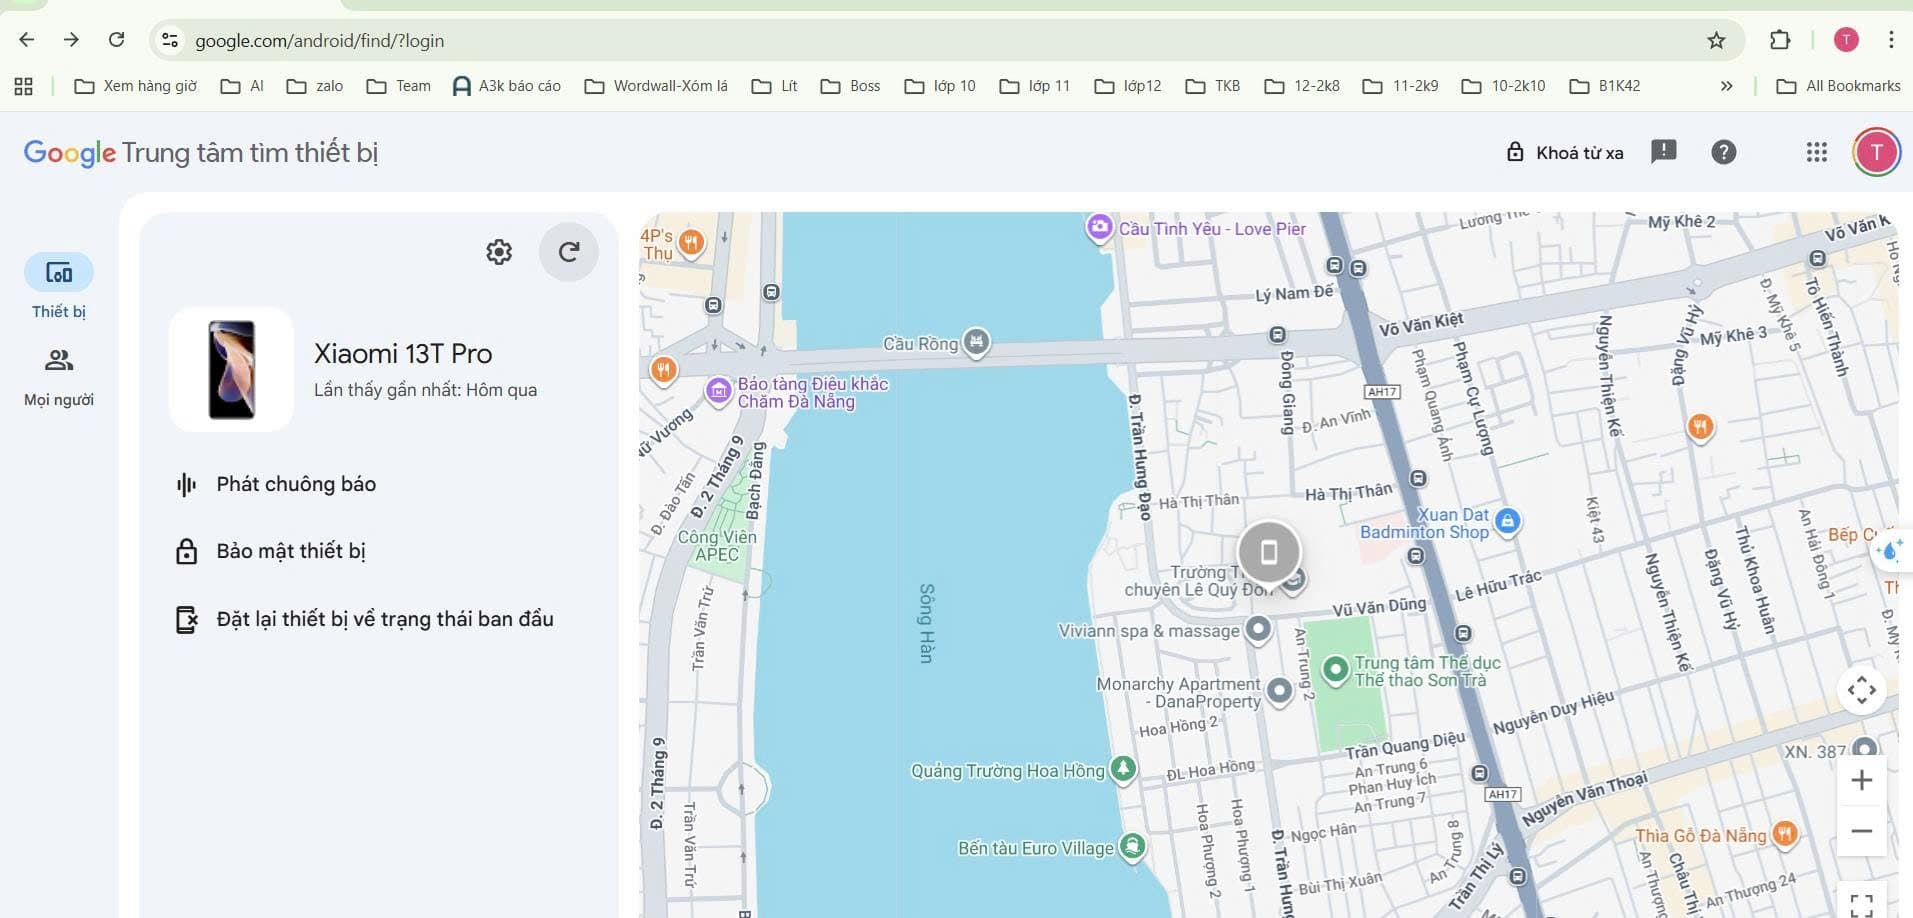Viewport: 1913px width, 918px height.
Task: Open the Chrome three-dot menu
Action: pos(1890,40)
